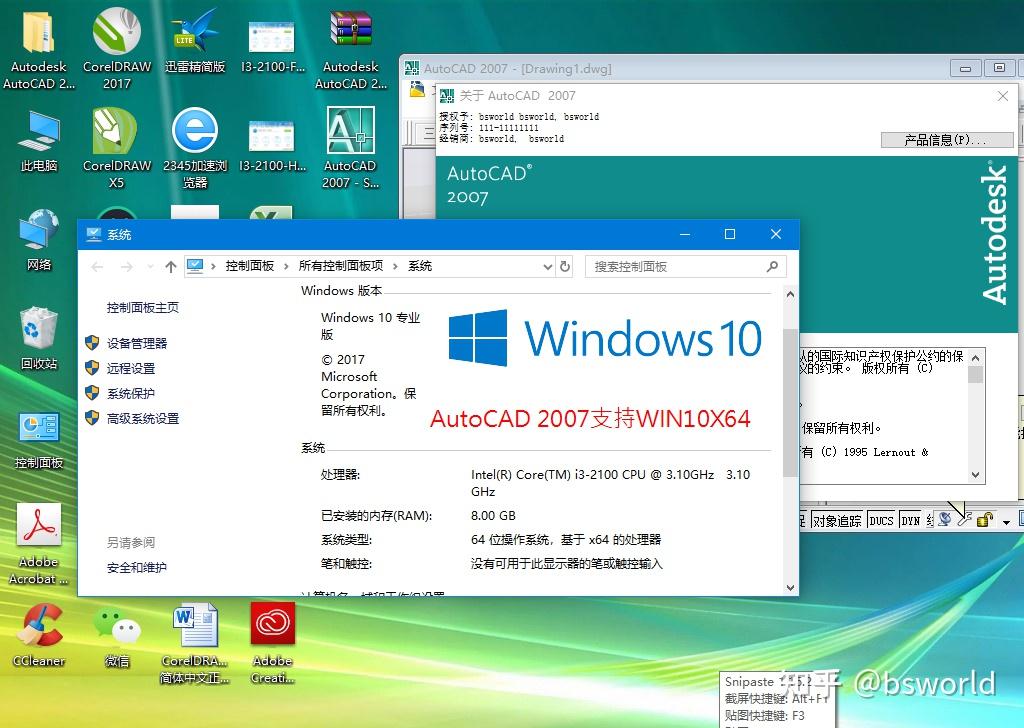Viewport: 1024px width, 728px height.
Task: Toggle DUCS in AutoCAD status bar
Action: click(879, 519)
